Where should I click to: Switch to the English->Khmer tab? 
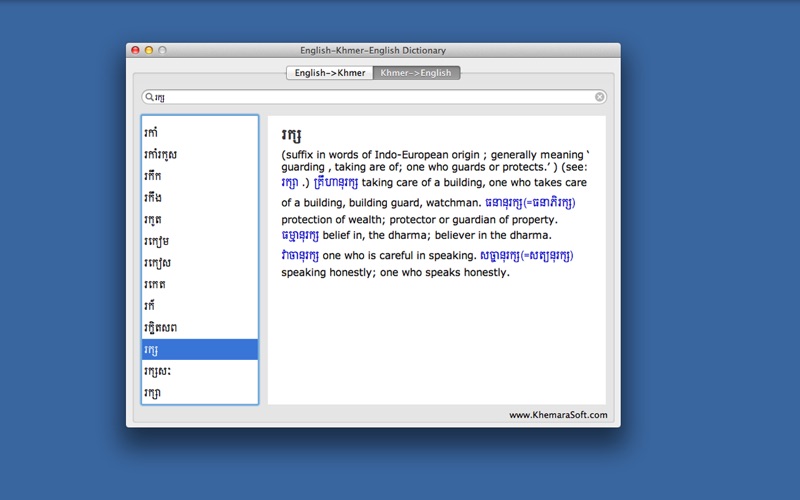pyautogui.click(x=330, y=73)
